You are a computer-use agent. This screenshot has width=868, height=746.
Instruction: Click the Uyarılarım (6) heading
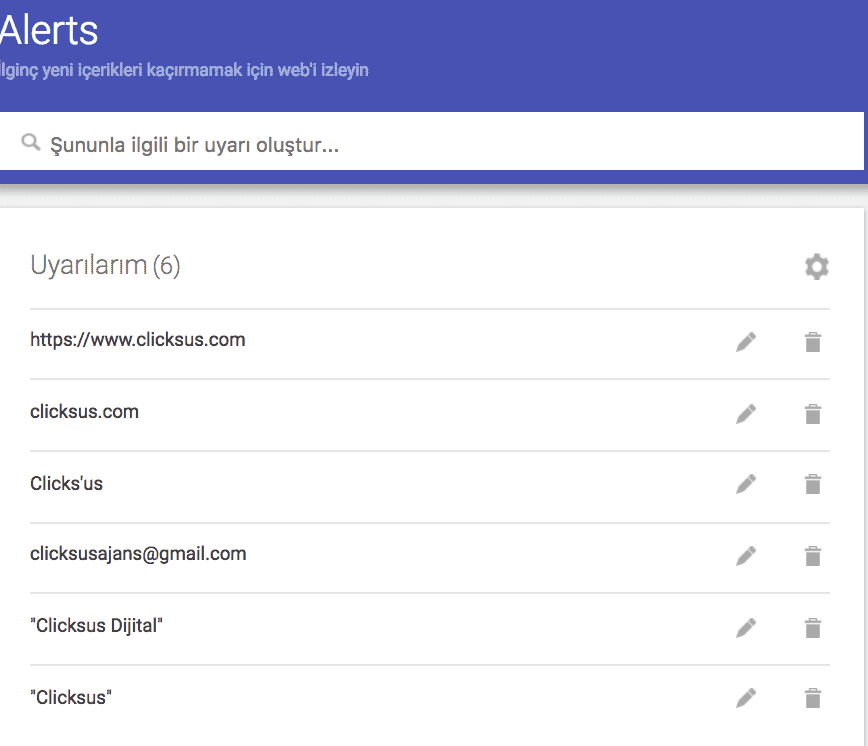[105, 266]
